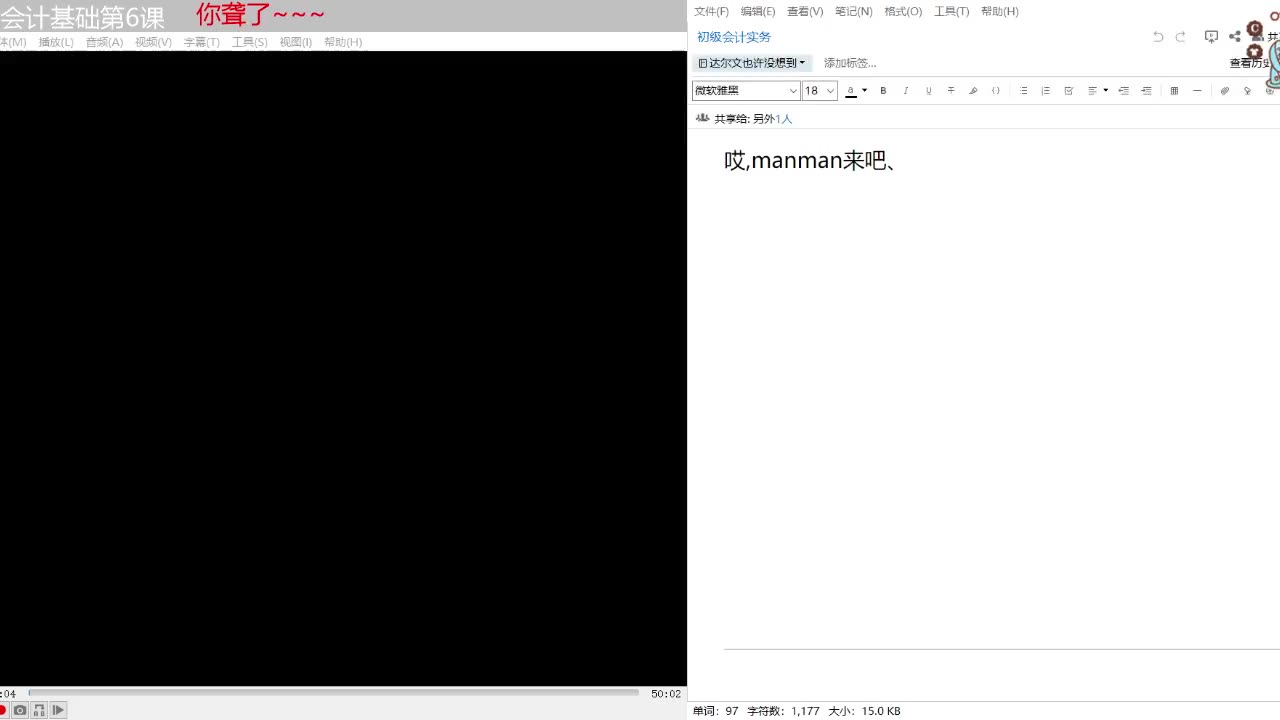Screen dimensions: 1280x720
Task: Open the 工具(T) menu in the note editor
Action: coord(951,11)
